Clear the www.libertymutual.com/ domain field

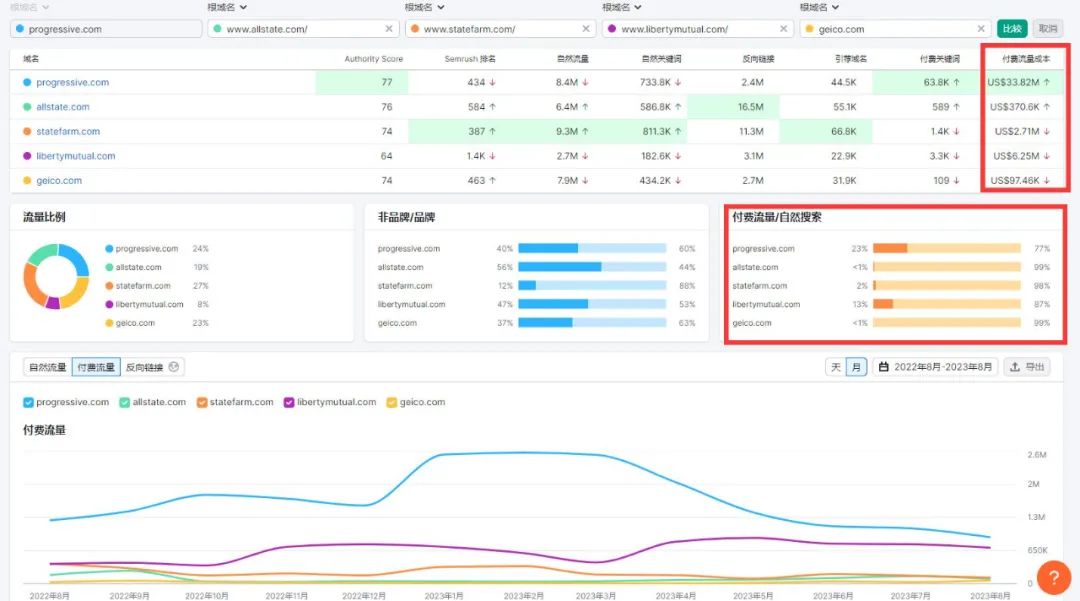(x=783, y=29)
